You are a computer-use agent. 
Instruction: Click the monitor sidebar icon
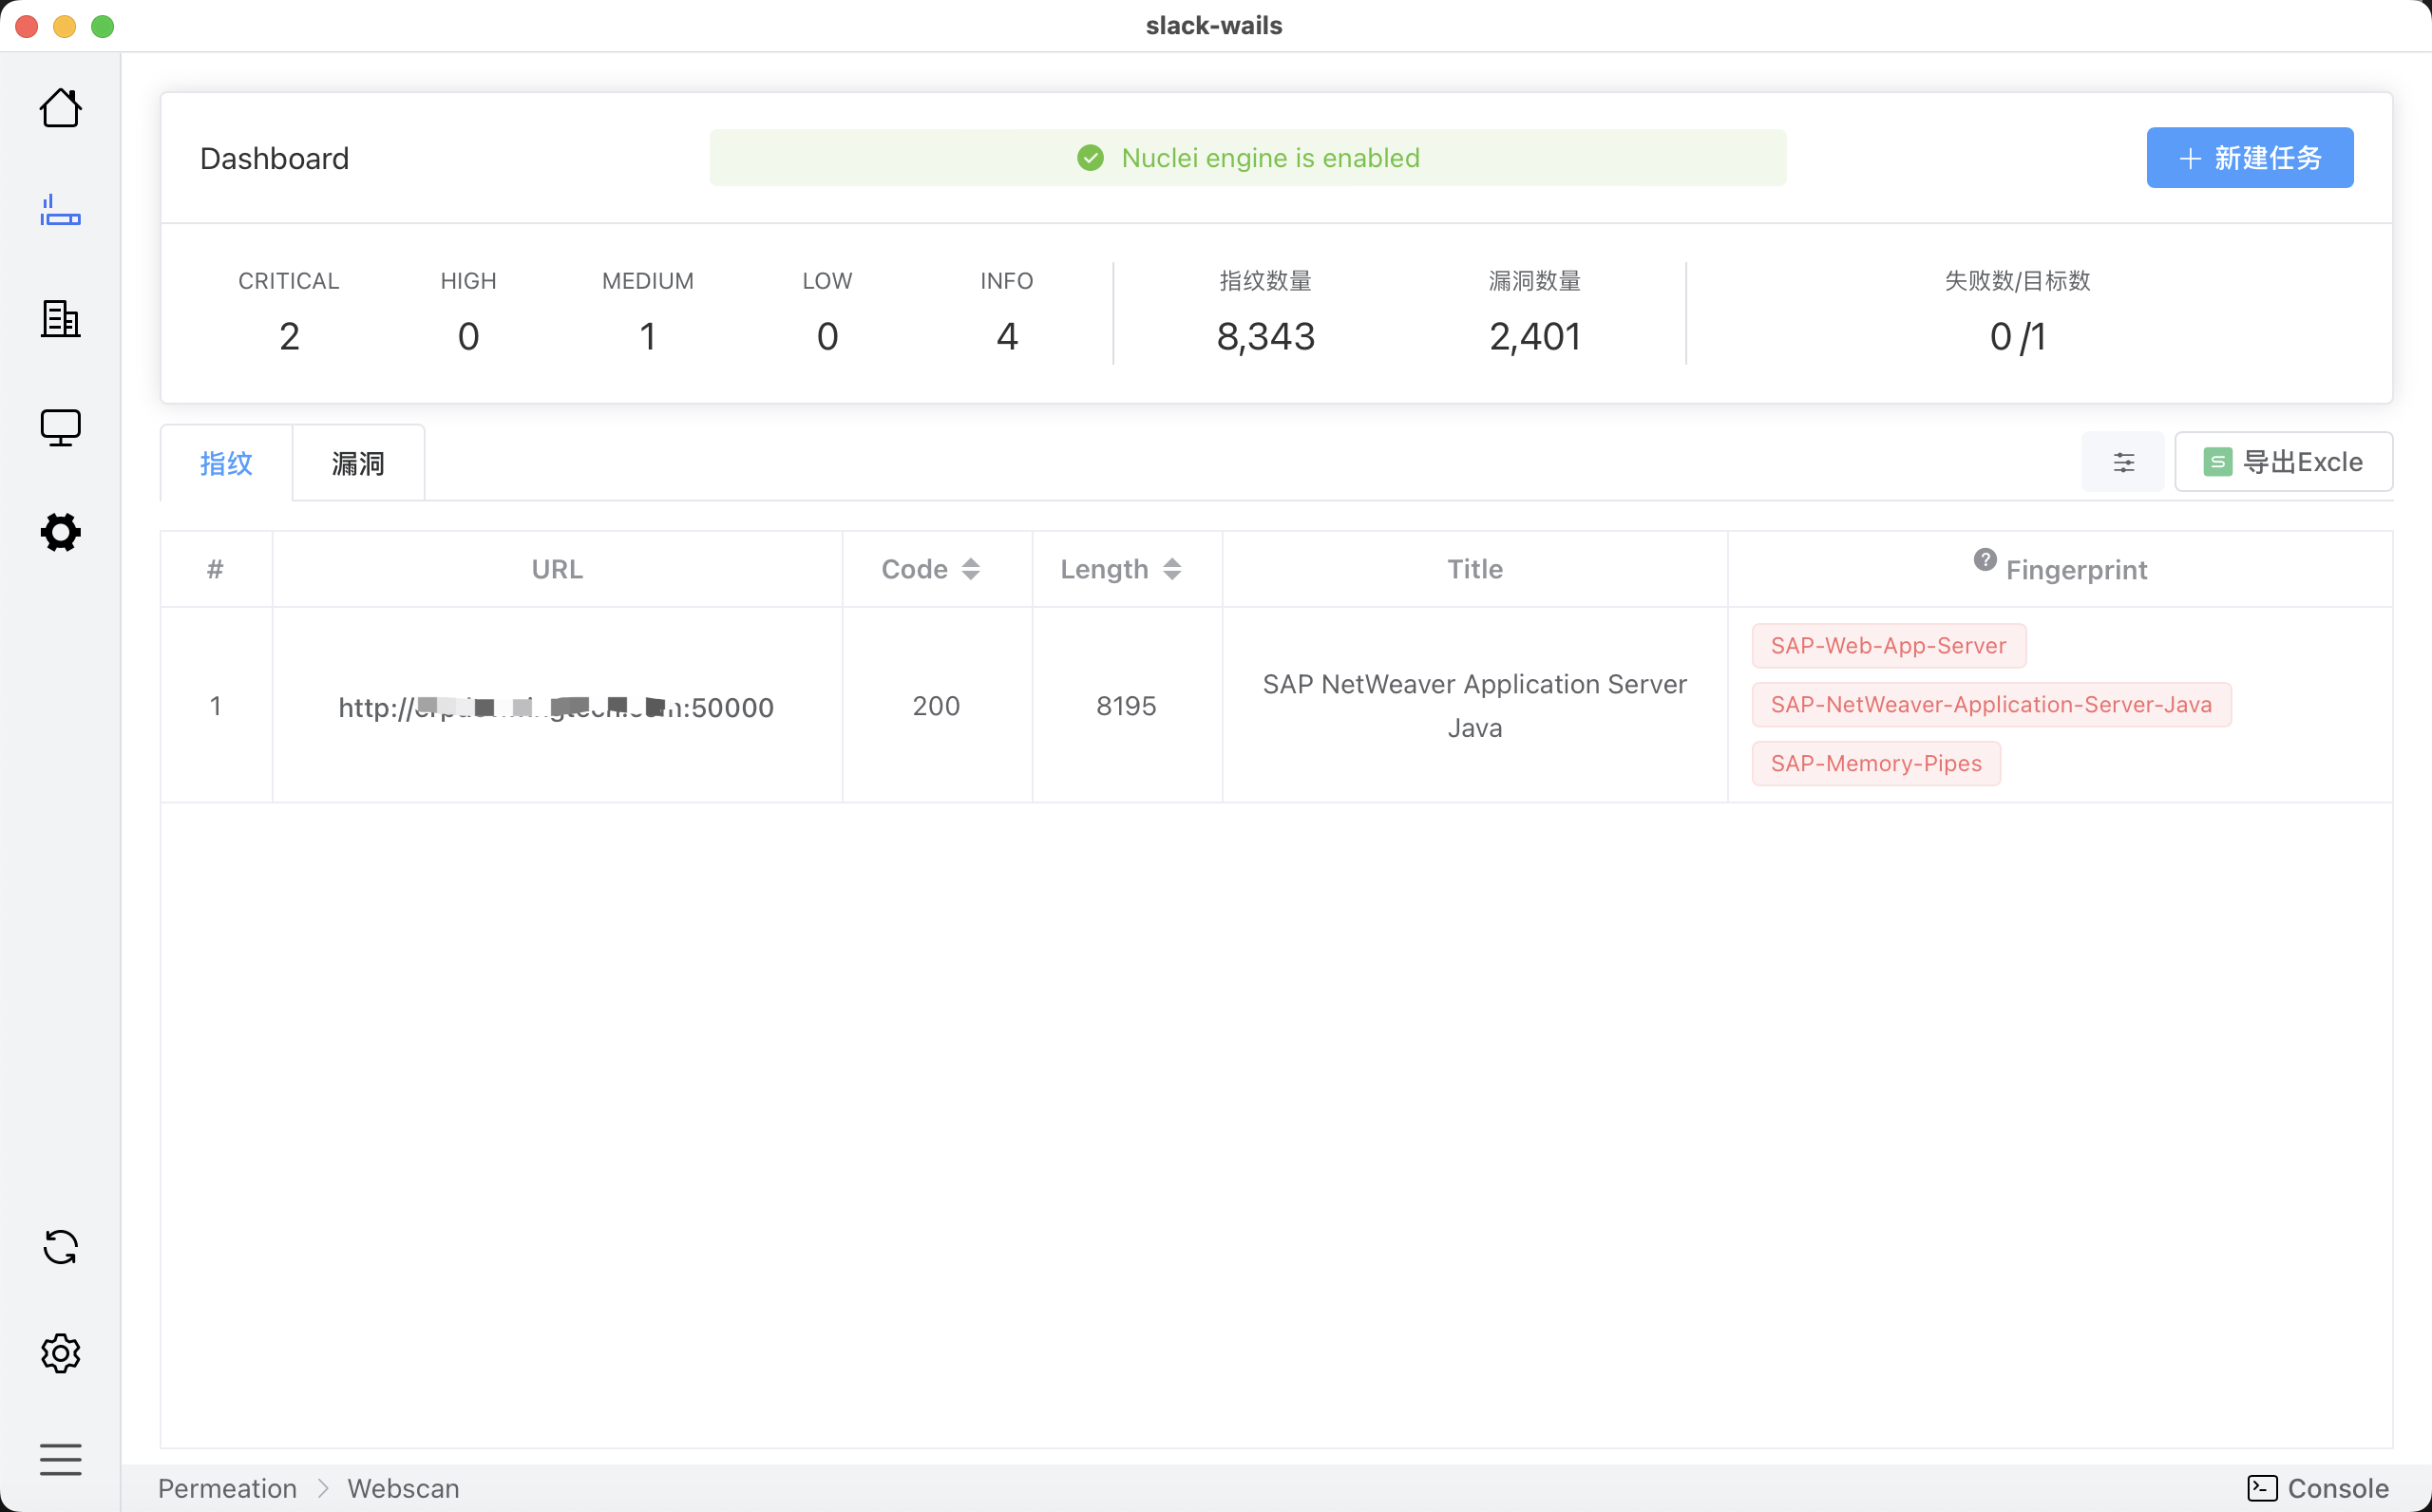coord(60,427)
